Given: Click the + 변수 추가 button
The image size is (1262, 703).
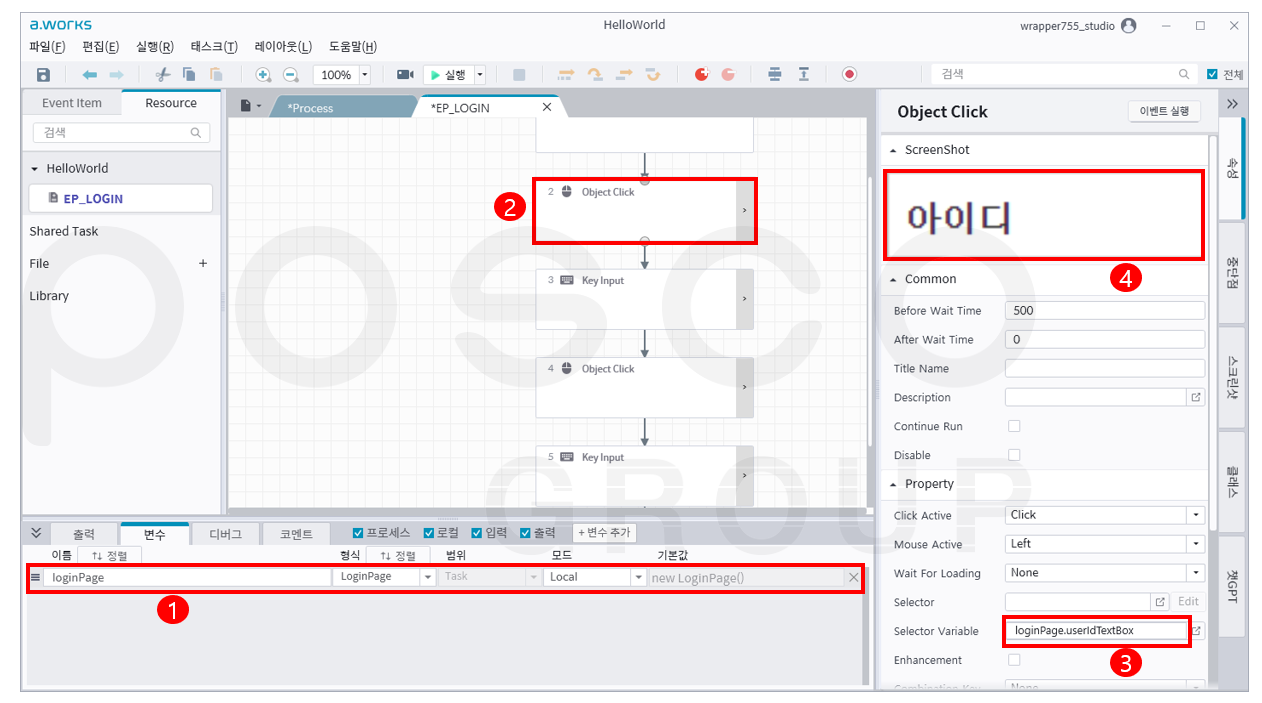Looking at the screenshot, I should click(604, 533).
